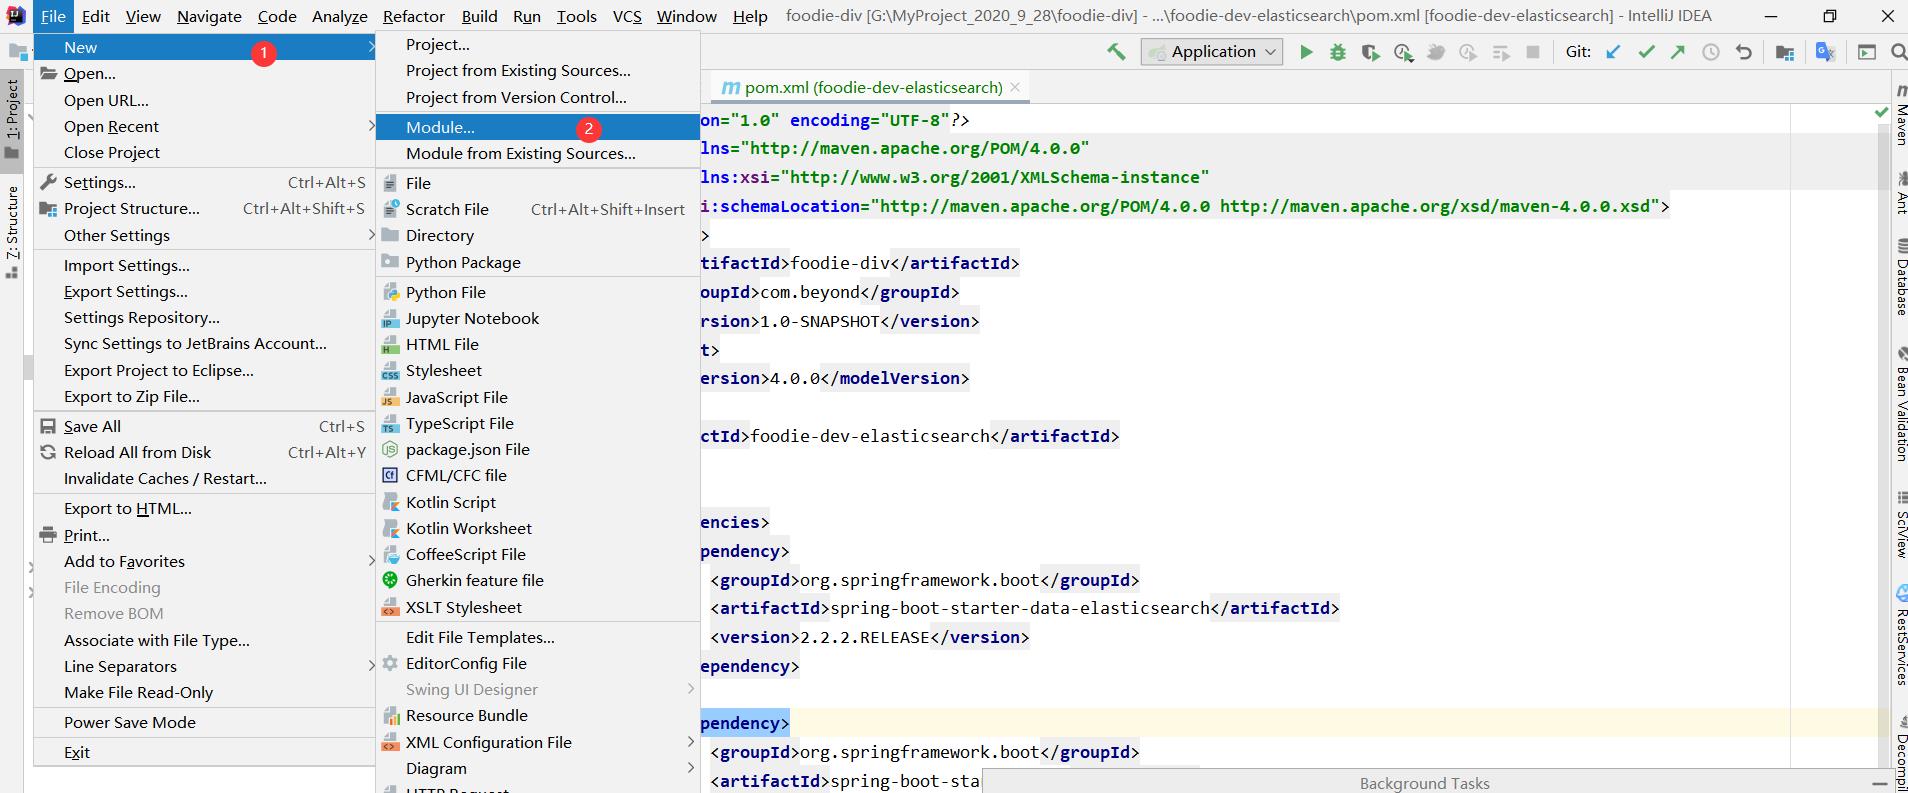Click the Git Rollback undo arrow

tap(1744, 52)
